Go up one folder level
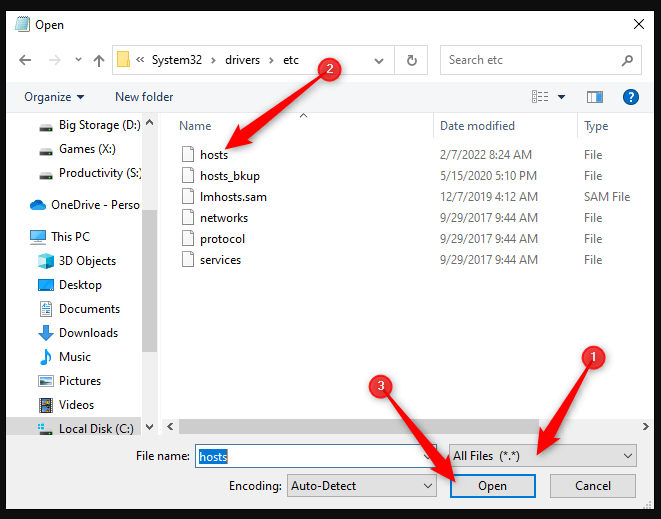The image size is (661, 519). tap(99, 60)
